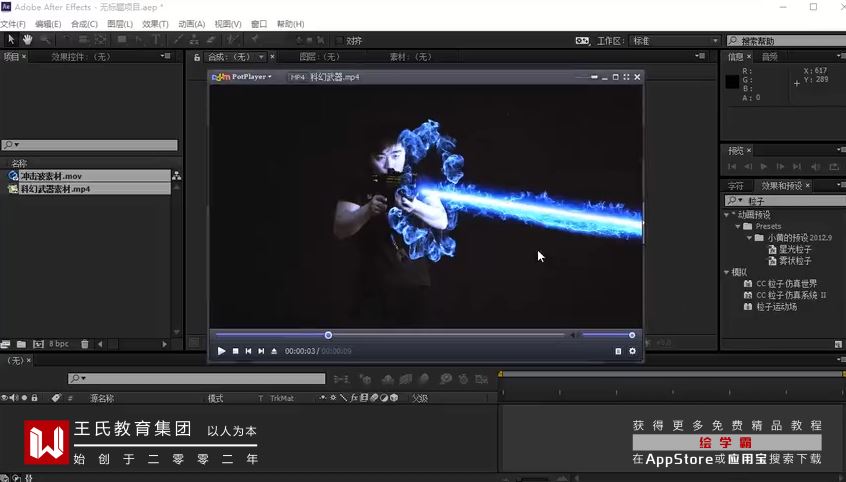Image resolution: width=846 pixels, height=482 pixels.
Task: Toggle PotPlayer fullscreen icon in title bar
Action: (x=626, y=77)
